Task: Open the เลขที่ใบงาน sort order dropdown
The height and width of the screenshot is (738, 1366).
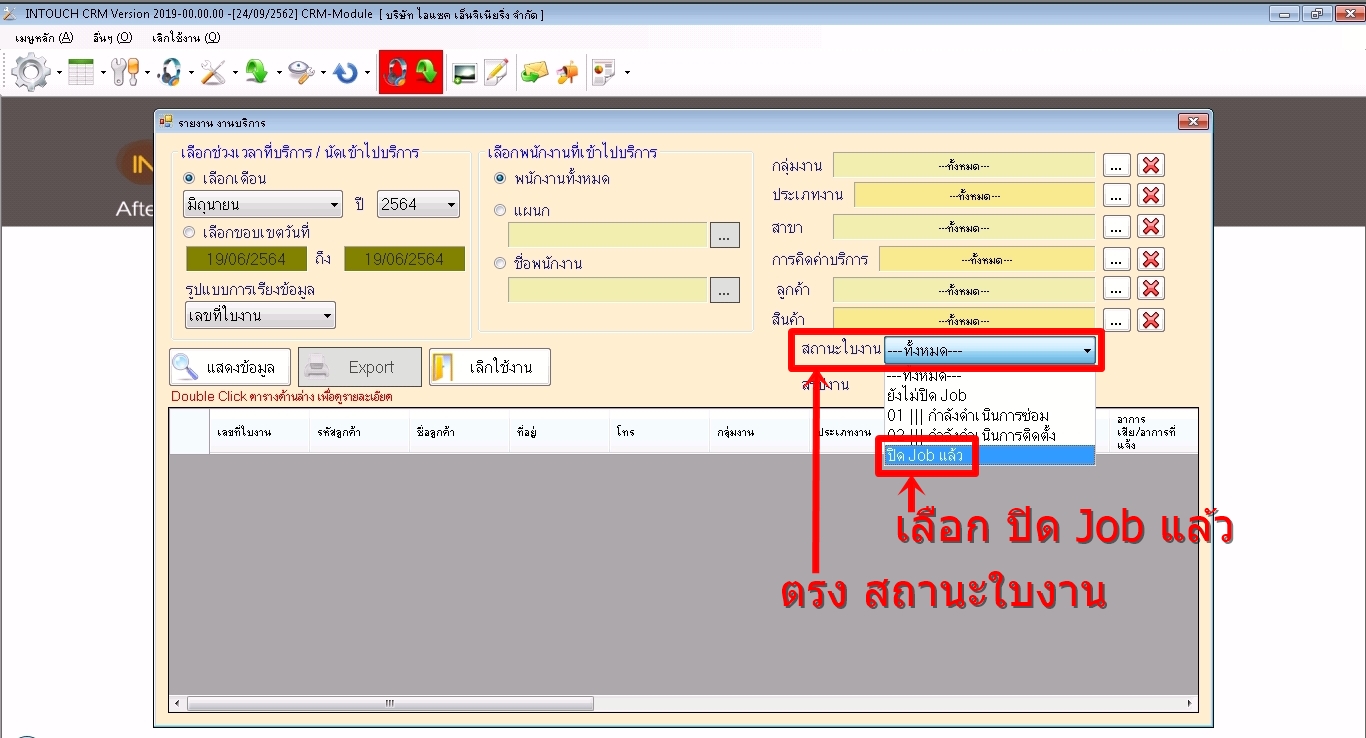Action: pos(260,316)
